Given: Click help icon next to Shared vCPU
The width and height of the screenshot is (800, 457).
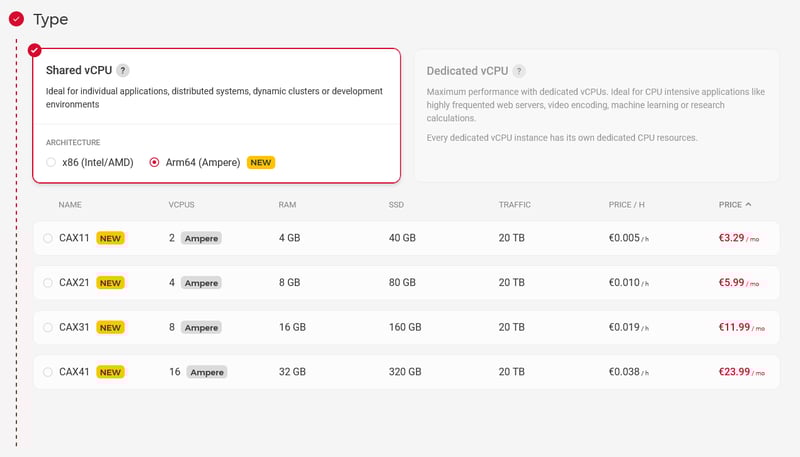Looking at the screenshot, I should click(x=123, y=70).
